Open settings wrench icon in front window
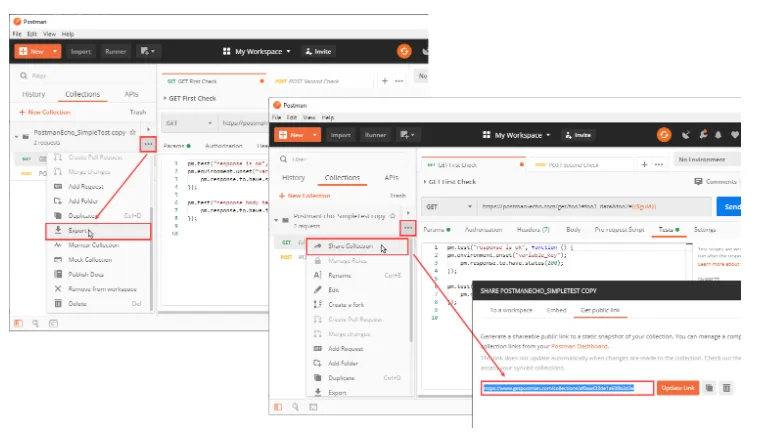 click(x=703, y=135)
